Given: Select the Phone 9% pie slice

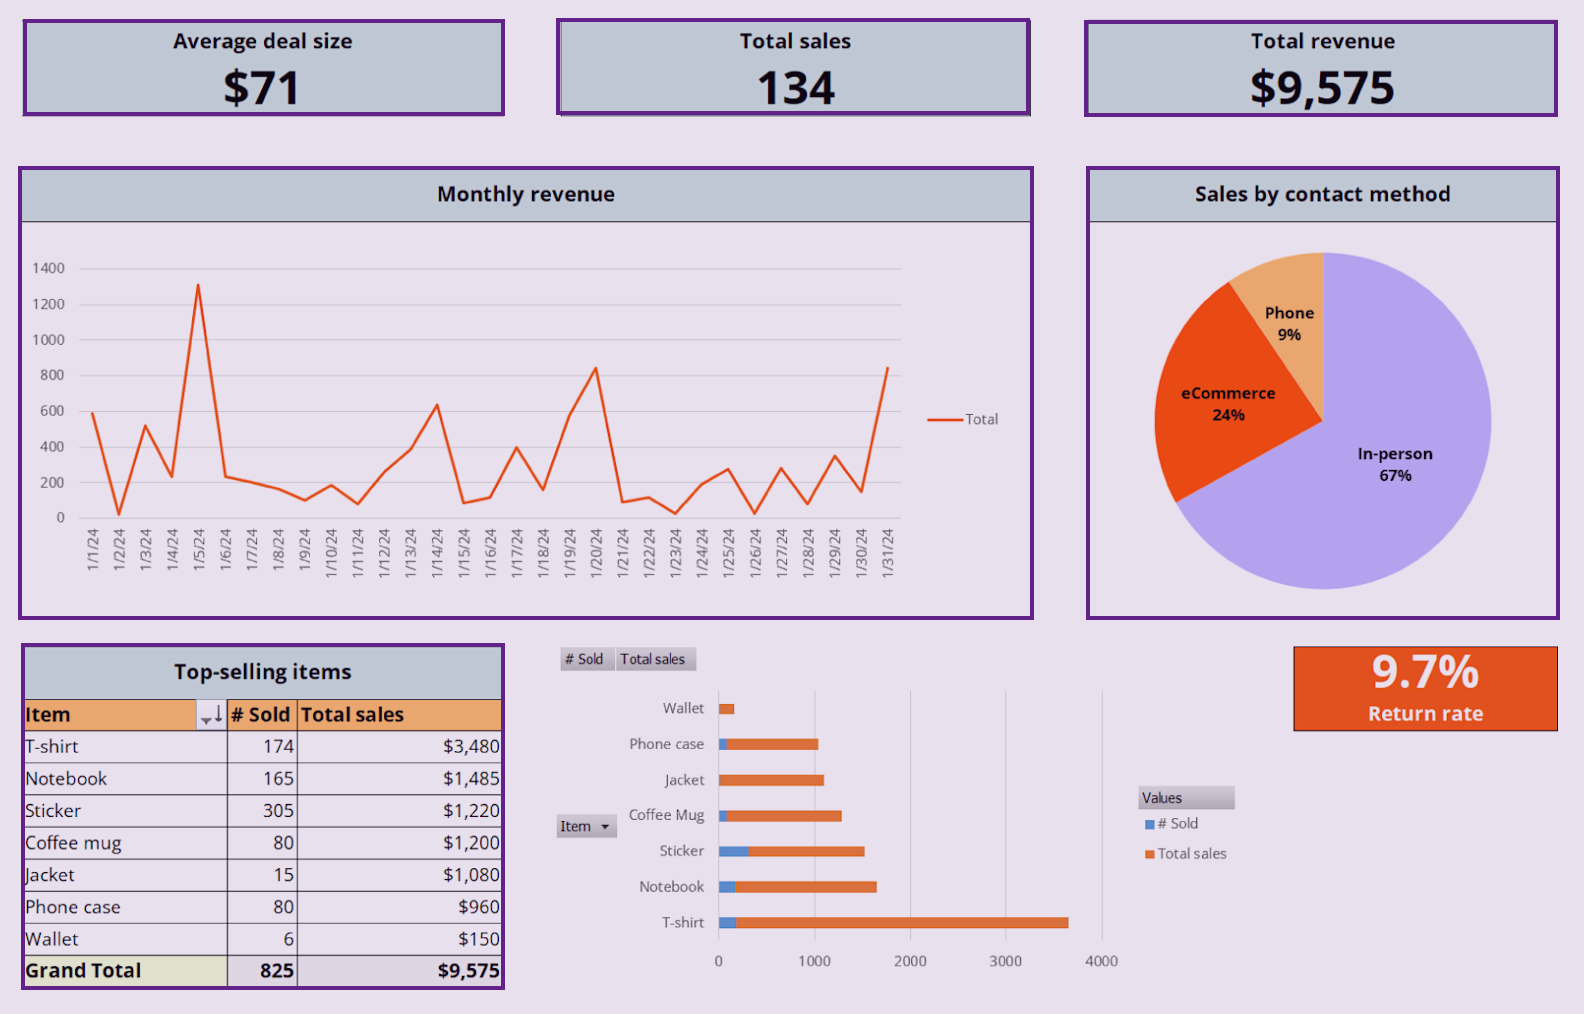Looking at the screenshot, I should coord(1289,323).
